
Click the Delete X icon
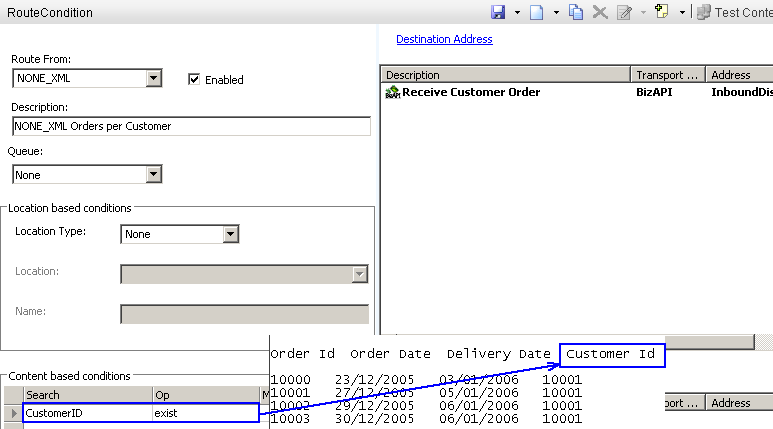pos(600,12)
